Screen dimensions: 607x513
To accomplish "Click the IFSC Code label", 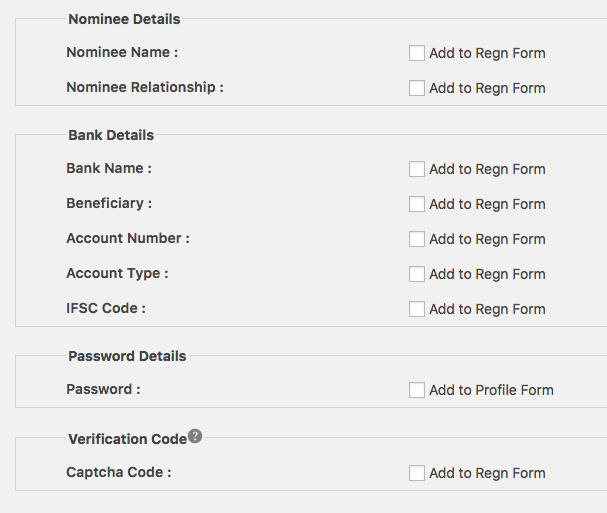I will [x=106, y=309].
